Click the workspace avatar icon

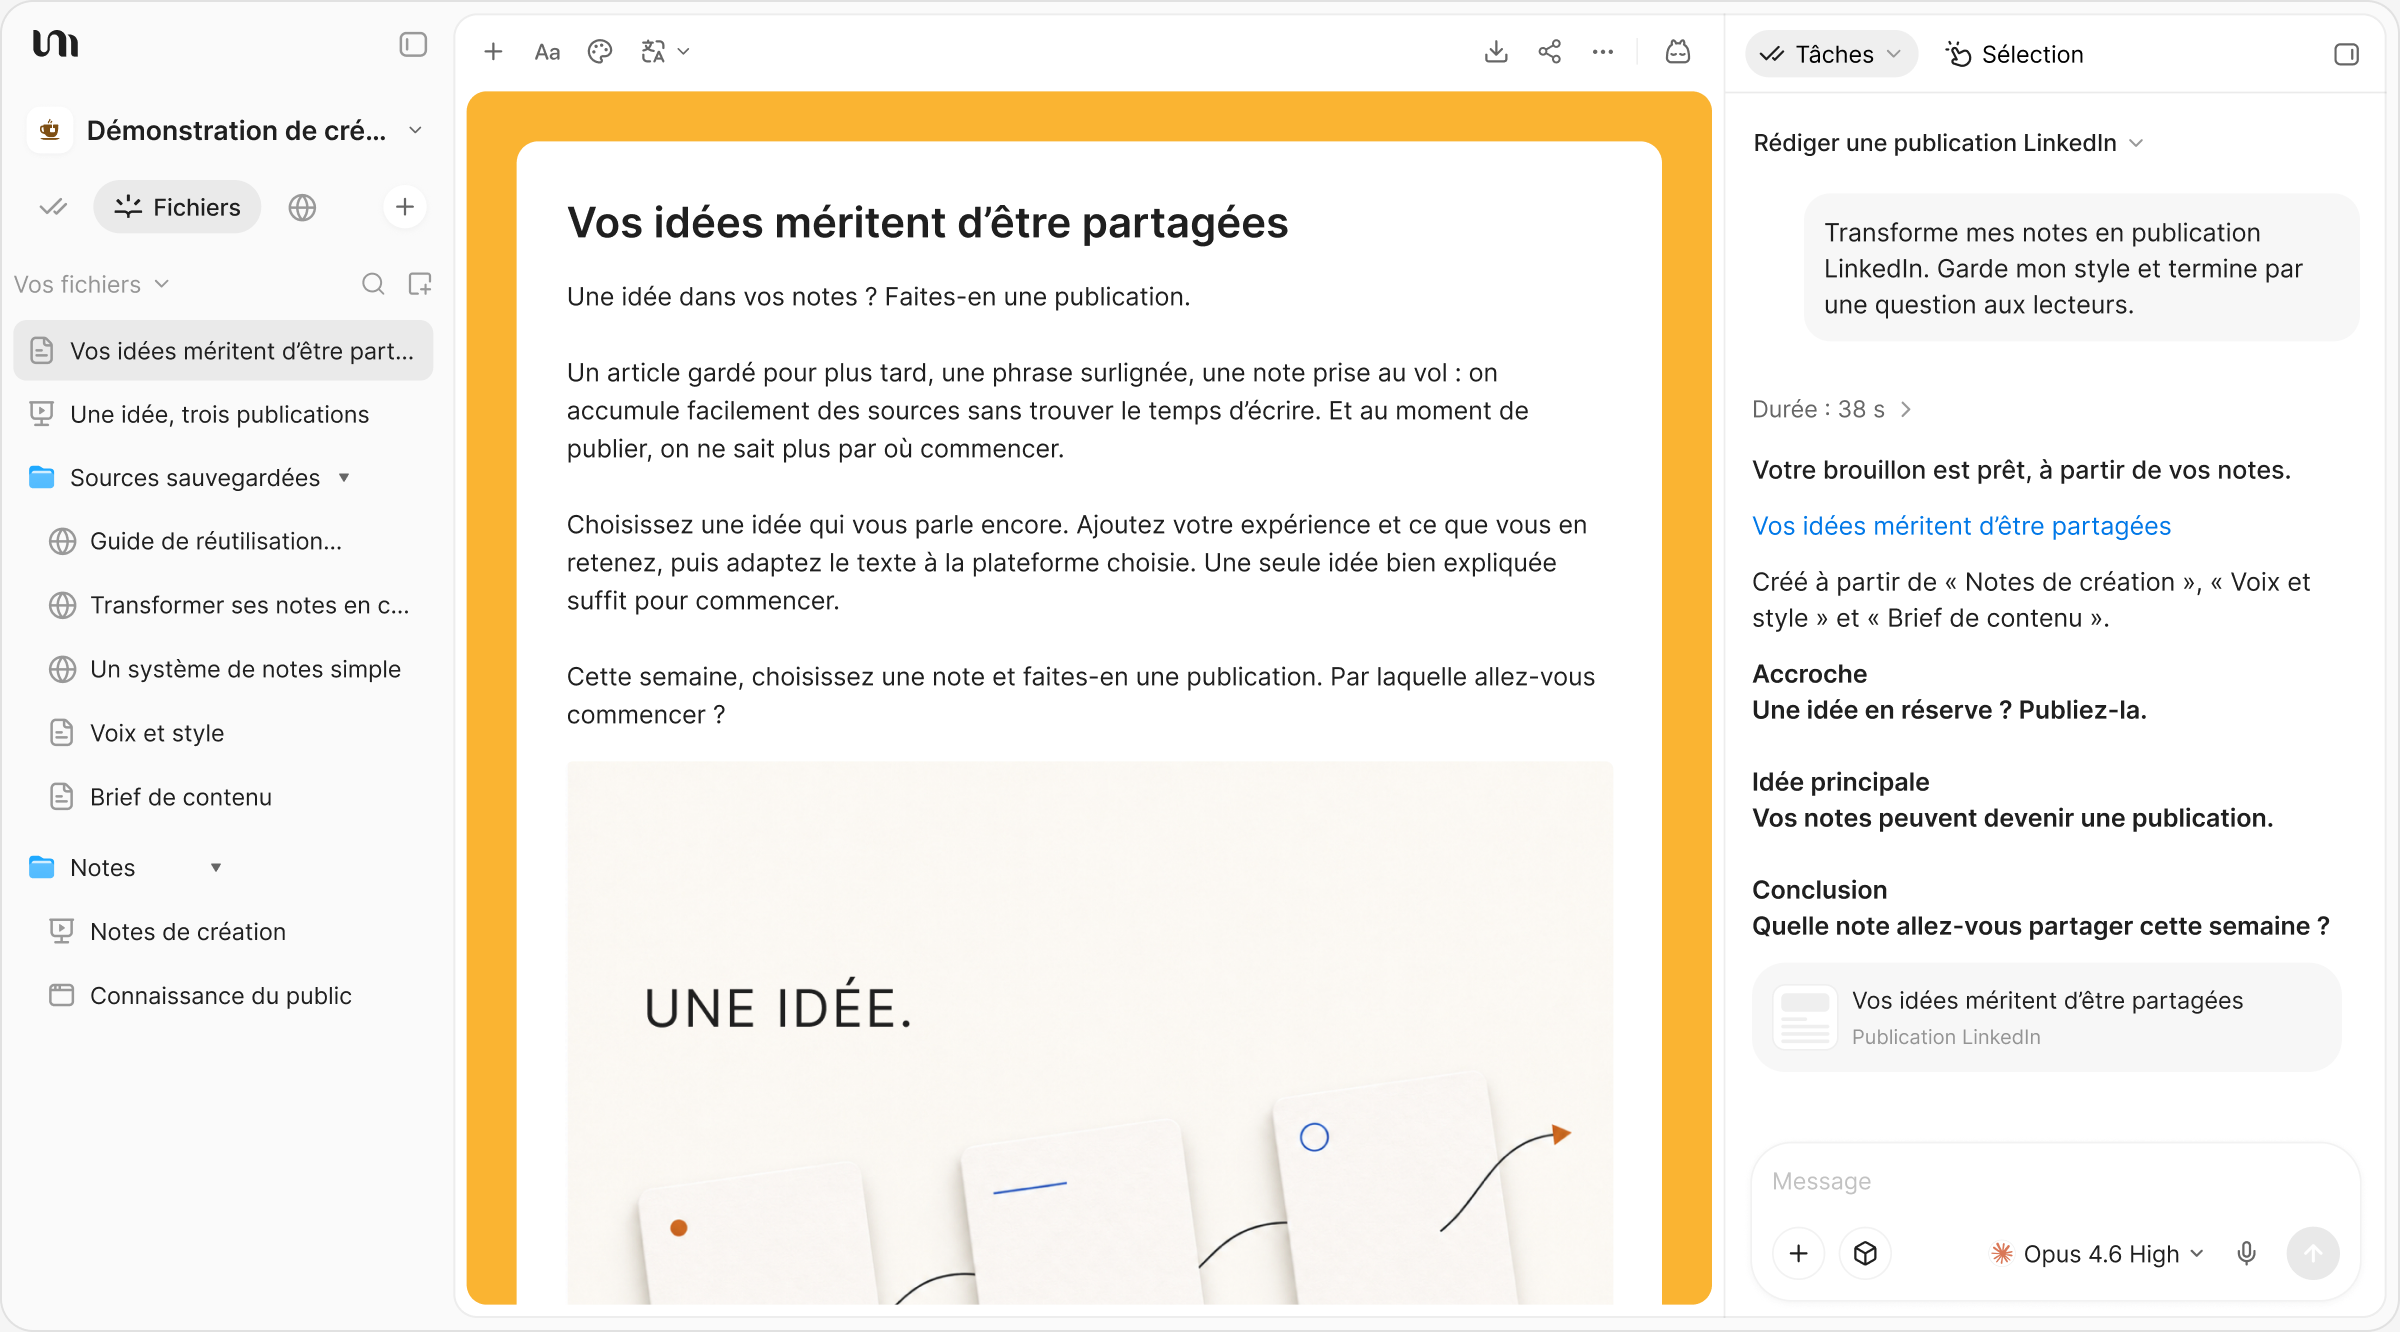coord(50,130)
